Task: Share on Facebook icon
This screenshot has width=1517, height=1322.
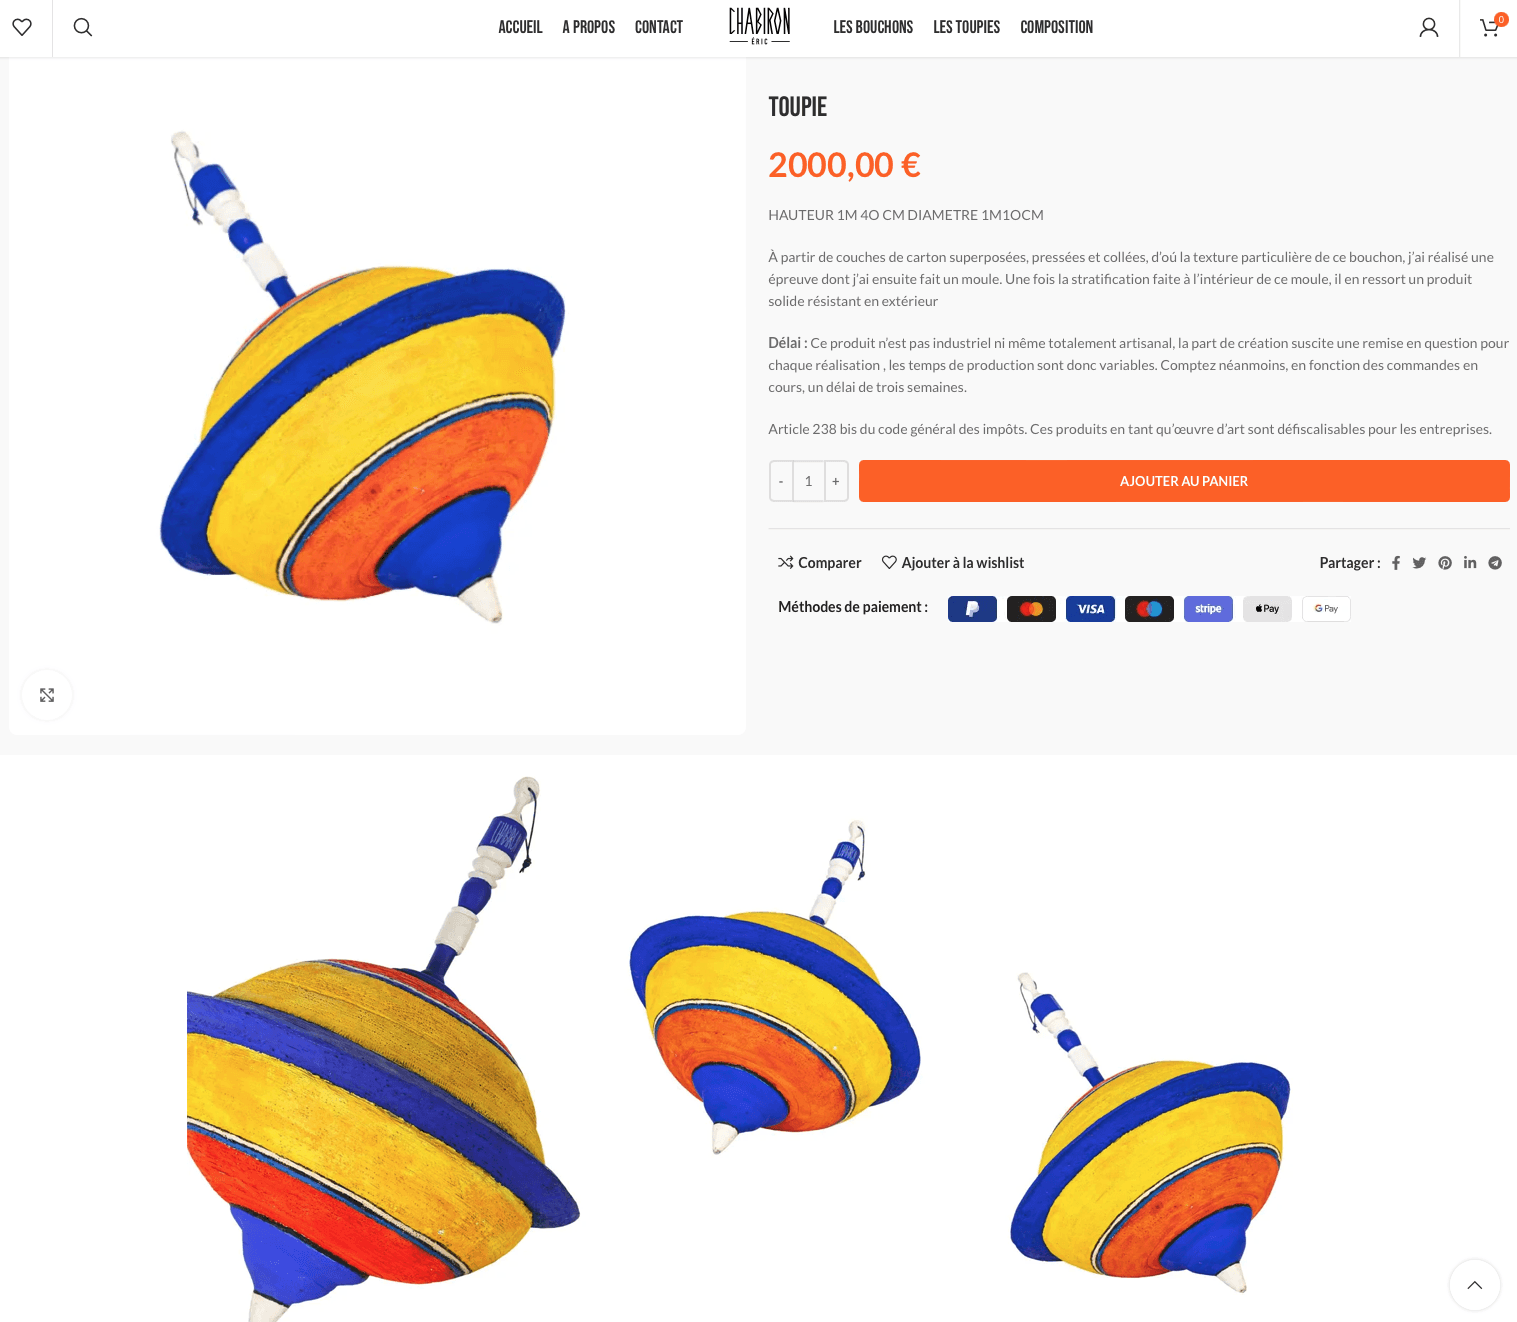Action: tap(1396, 563)
